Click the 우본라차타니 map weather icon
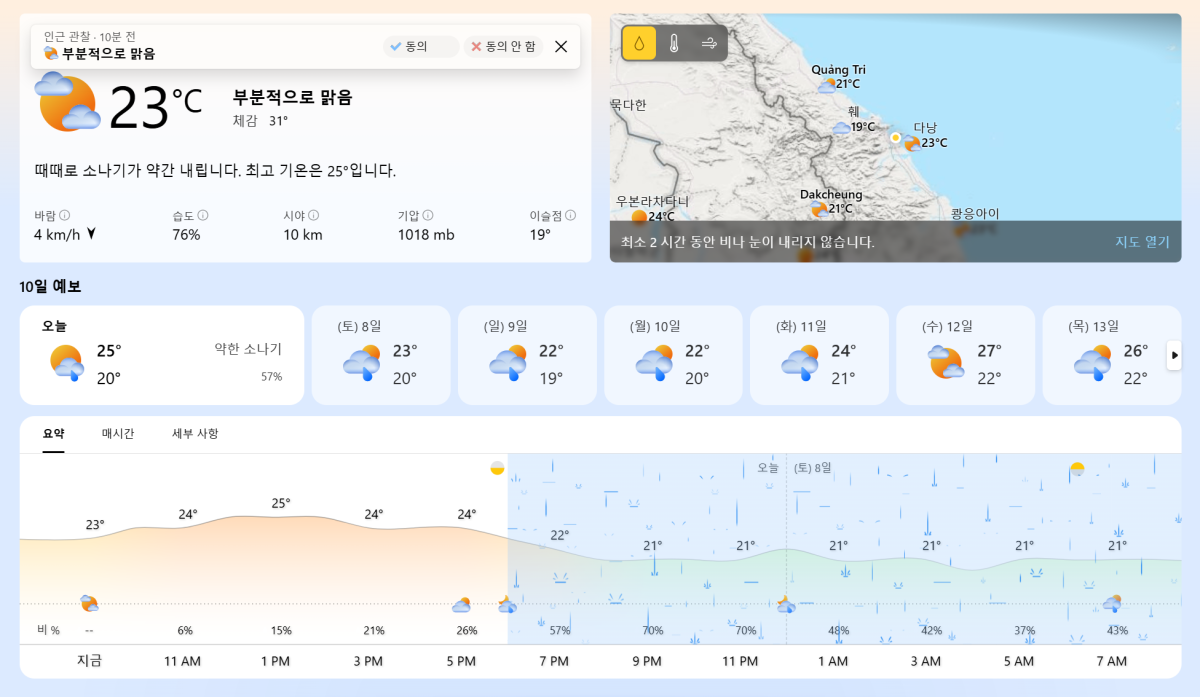The width and height of the screenshot is (1200, 697). (639, 216)
